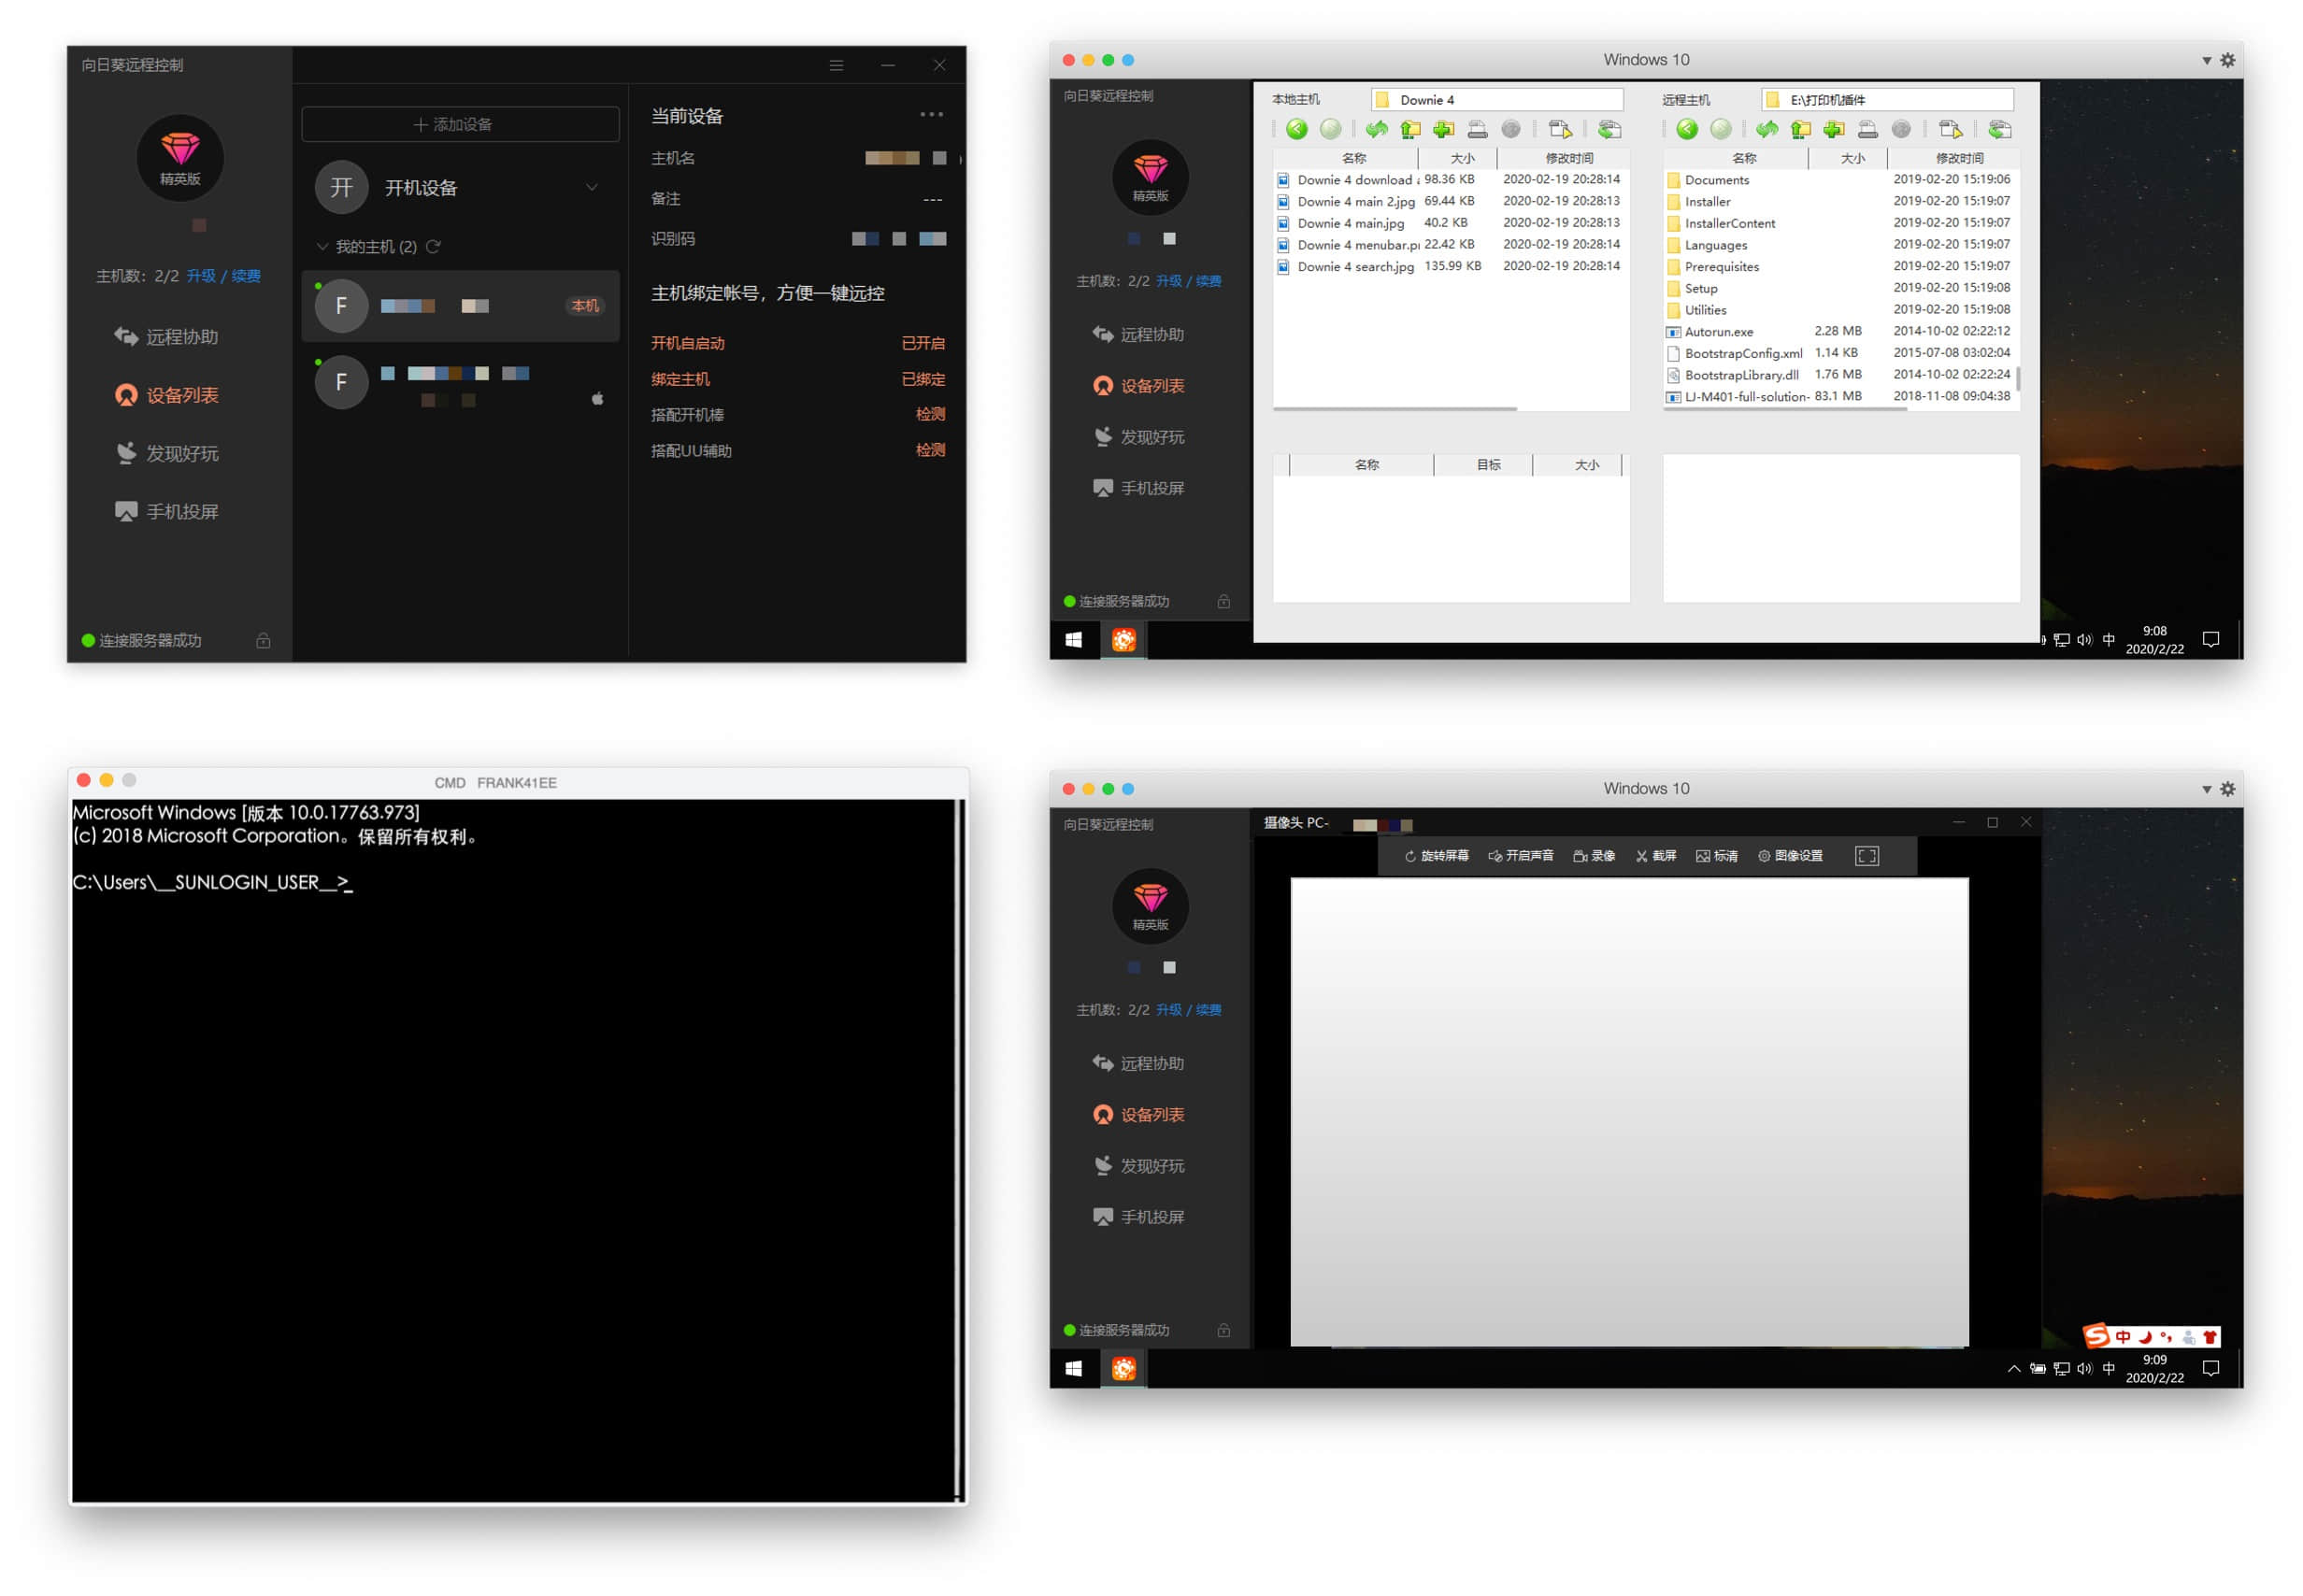Expand the 开机设备 chevron dropdown
Image resolution: width=2303 pixels, height=1596 pixels.
[x=591, y=187]
